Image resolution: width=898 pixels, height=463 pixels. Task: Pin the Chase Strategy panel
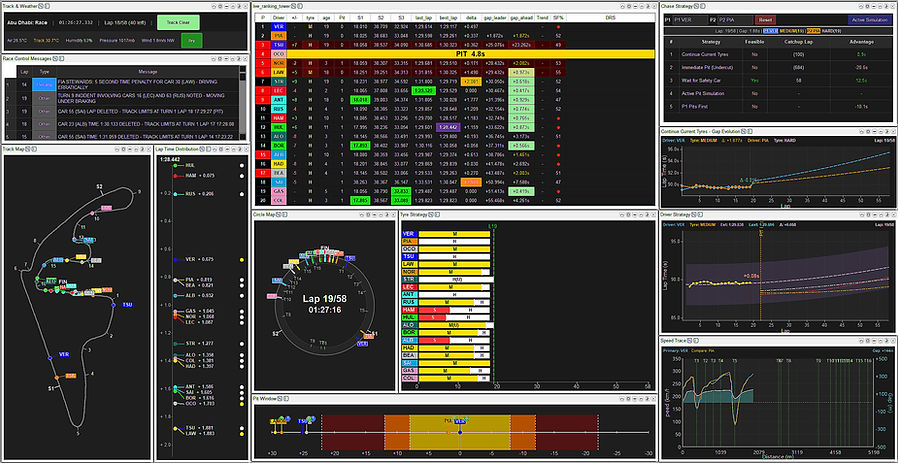click(x=887, y=6)
